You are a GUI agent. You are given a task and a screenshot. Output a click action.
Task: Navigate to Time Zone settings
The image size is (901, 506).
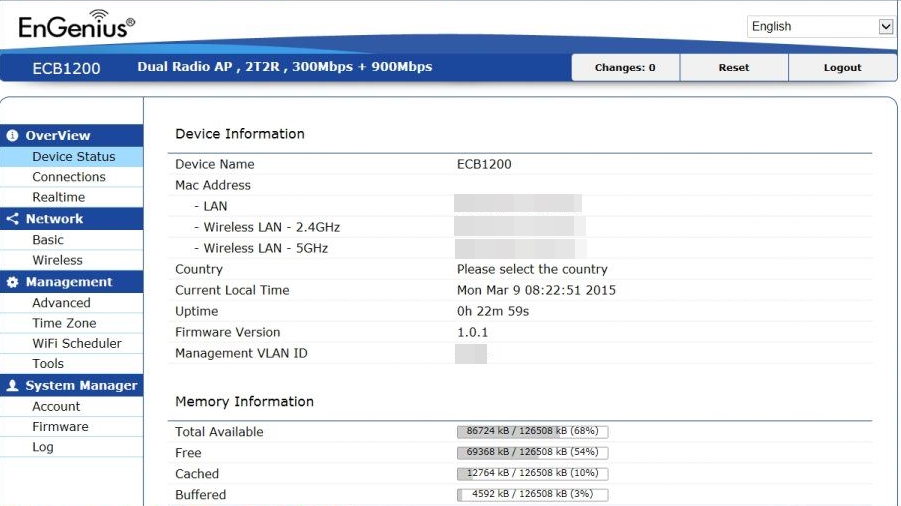click(64, 323)
